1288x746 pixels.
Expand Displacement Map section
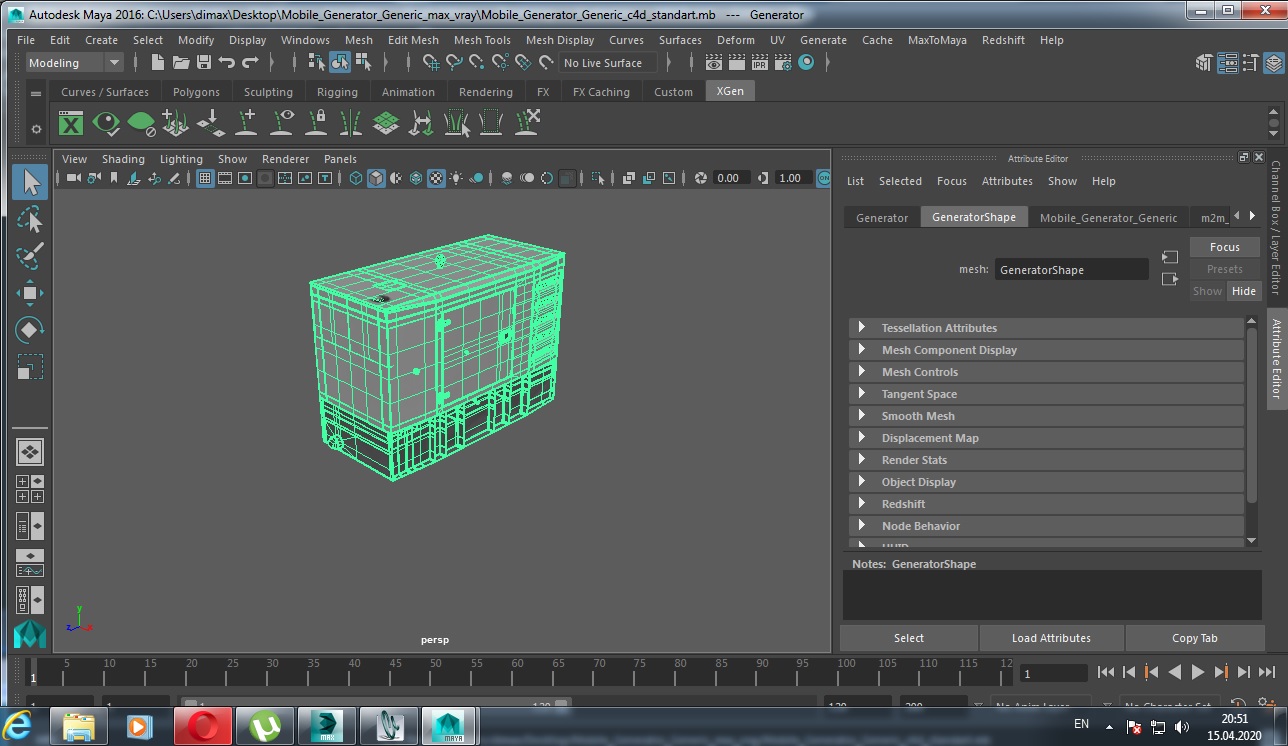(x=1047, y=438)
